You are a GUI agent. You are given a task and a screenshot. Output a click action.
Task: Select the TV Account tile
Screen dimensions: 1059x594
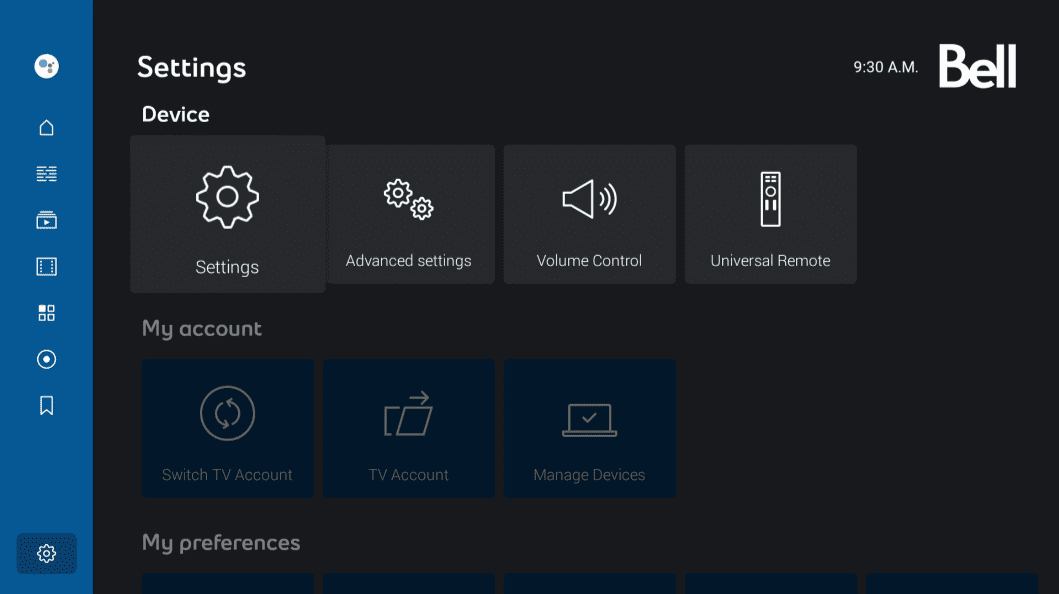tap(408, 428)
